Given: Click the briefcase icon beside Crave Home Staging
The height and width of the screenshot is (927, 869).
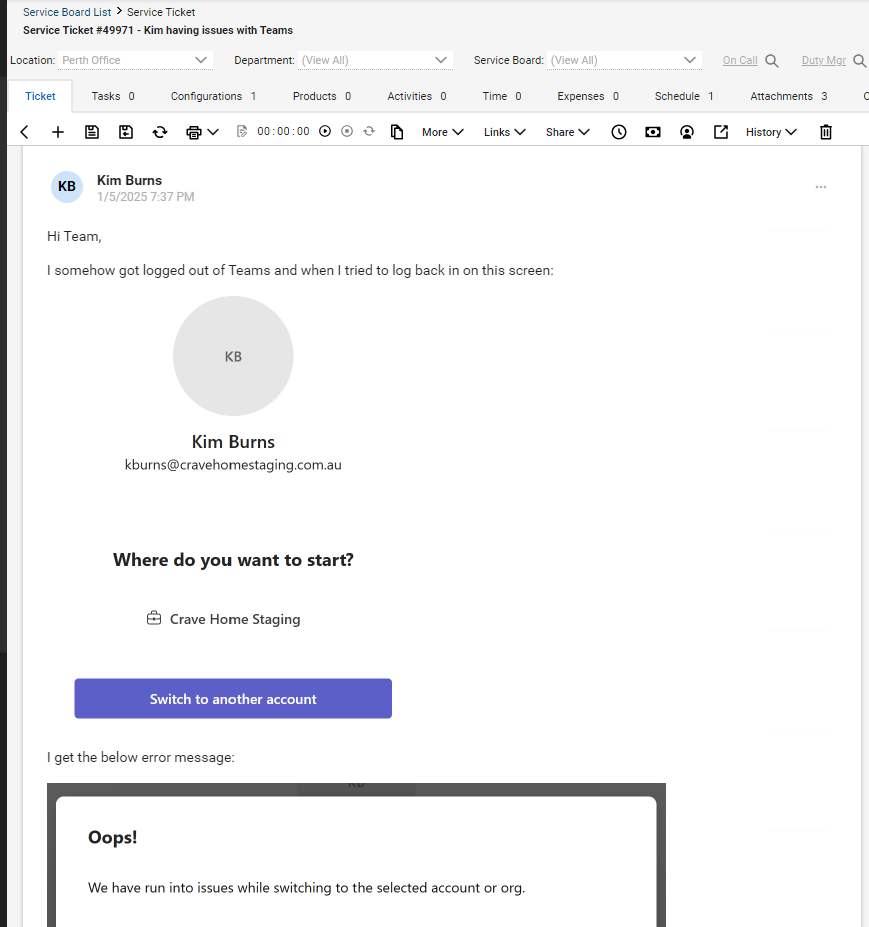Looking at the screenshot, I should click(154, 618).
